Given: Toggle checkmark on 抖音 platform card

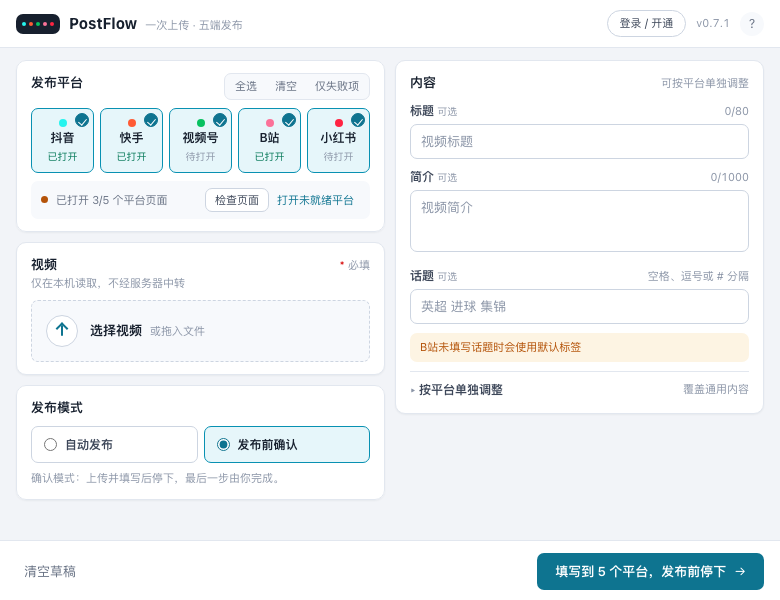Looking at the screenshot, I should coord(82,120).
